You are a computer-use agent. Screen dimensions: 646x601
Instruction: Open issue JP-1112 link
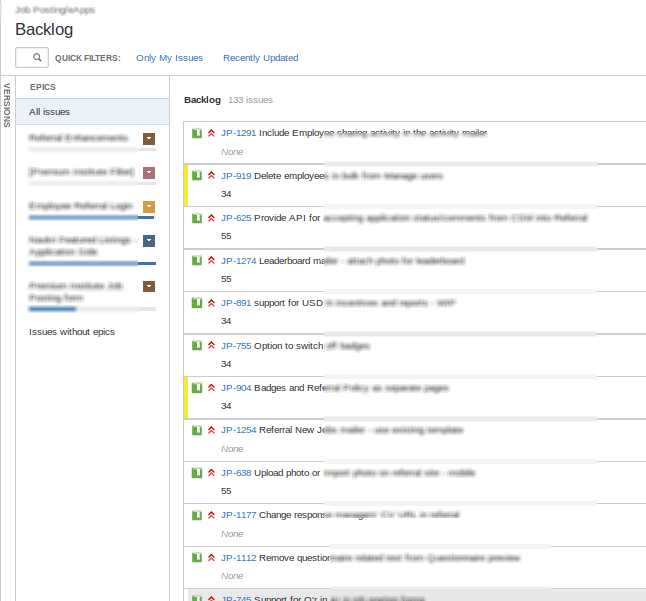click(238, 558)
